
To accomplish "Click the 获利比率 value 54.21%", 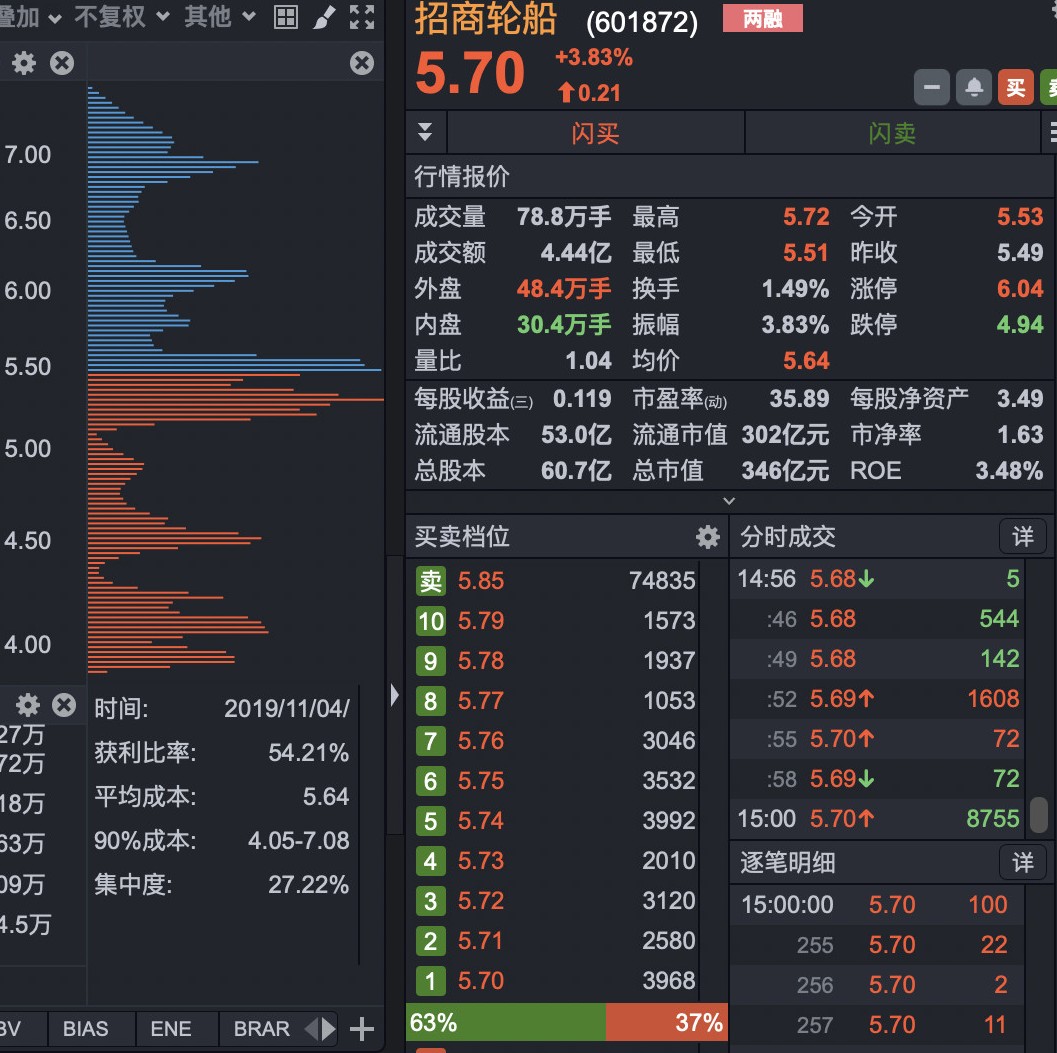I will pos(309,752).
